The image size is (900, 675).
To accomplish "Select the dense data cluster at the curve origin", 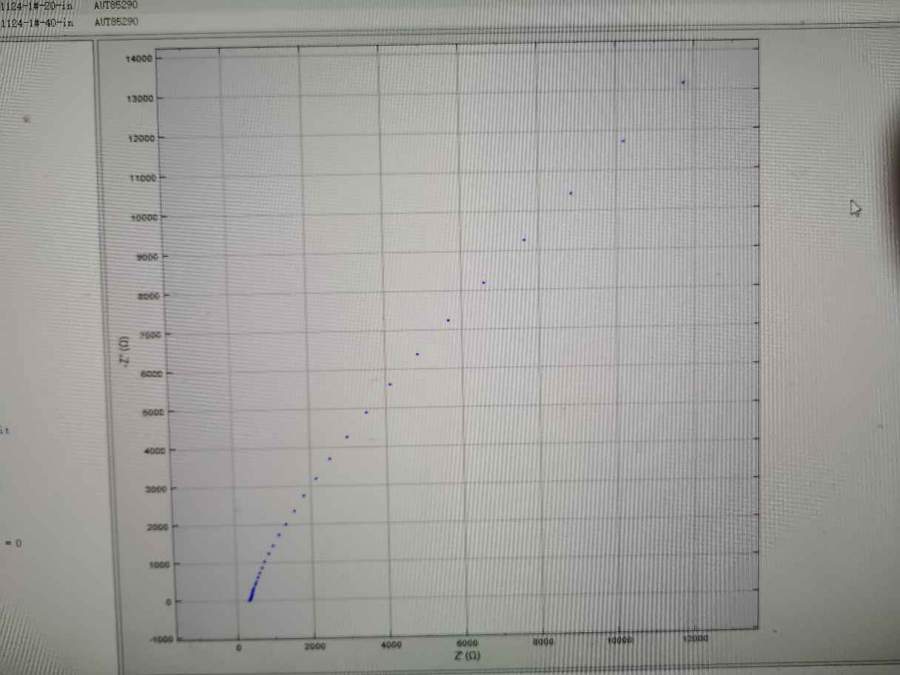I will point(253,591).
